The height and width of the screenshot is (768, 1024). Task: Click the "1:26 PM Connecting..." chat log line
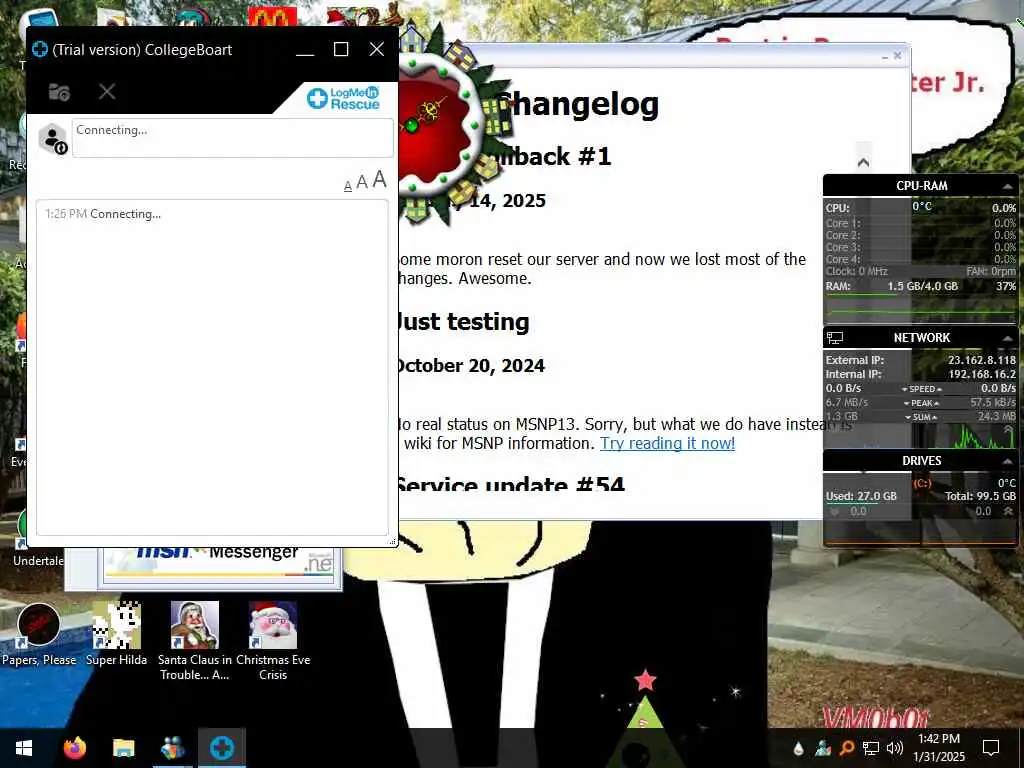[x=103, y=214]
